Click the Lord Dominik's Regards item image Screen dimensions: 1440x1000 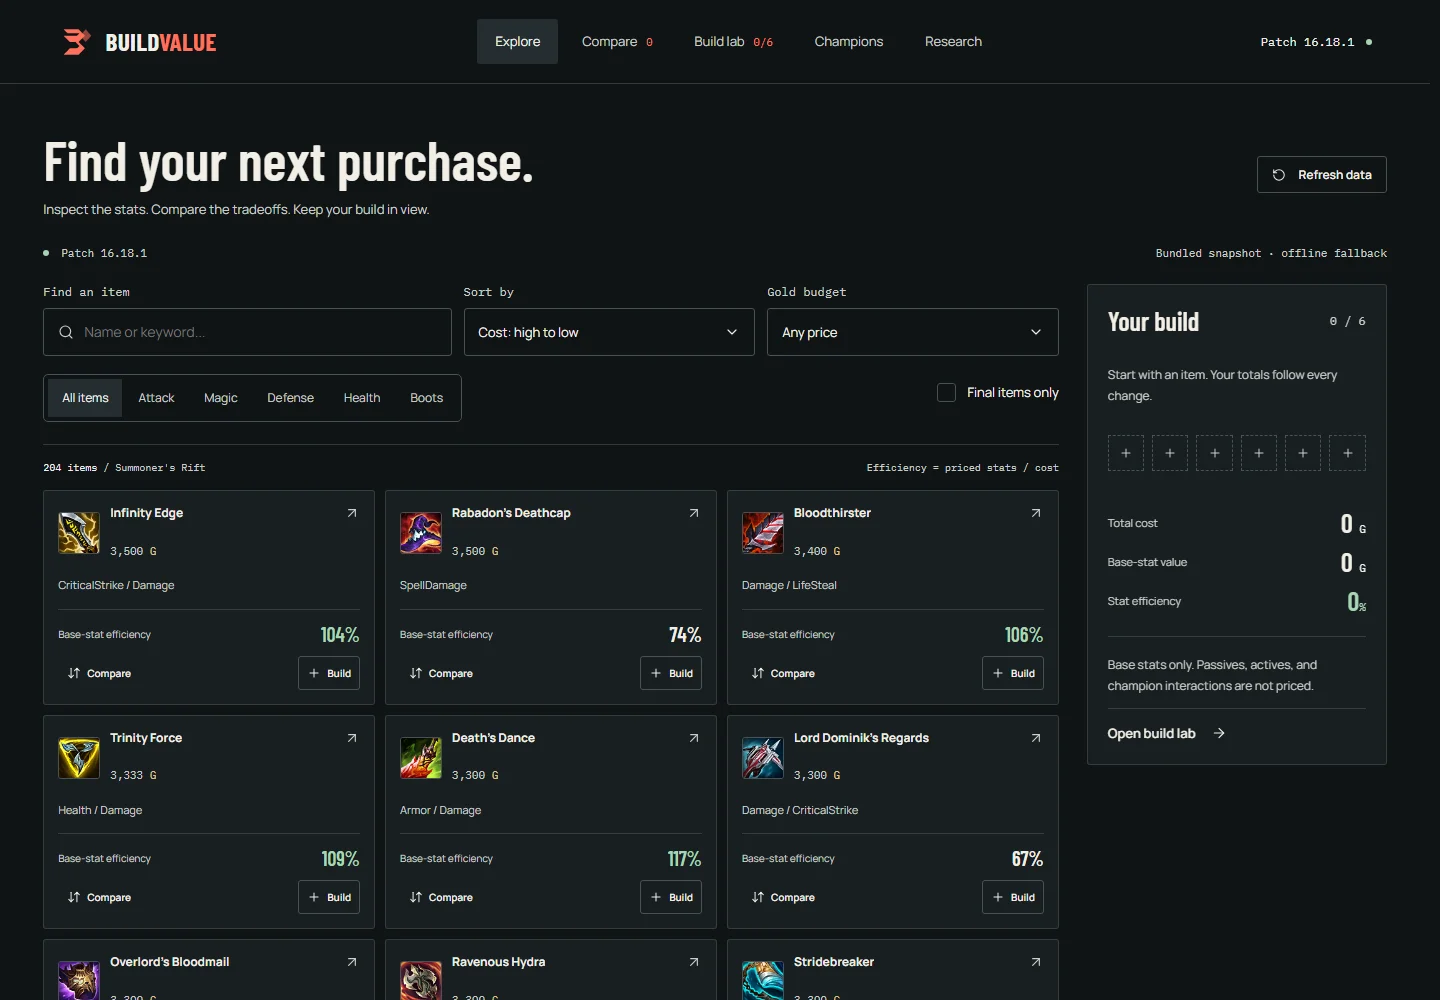[763, 758]
